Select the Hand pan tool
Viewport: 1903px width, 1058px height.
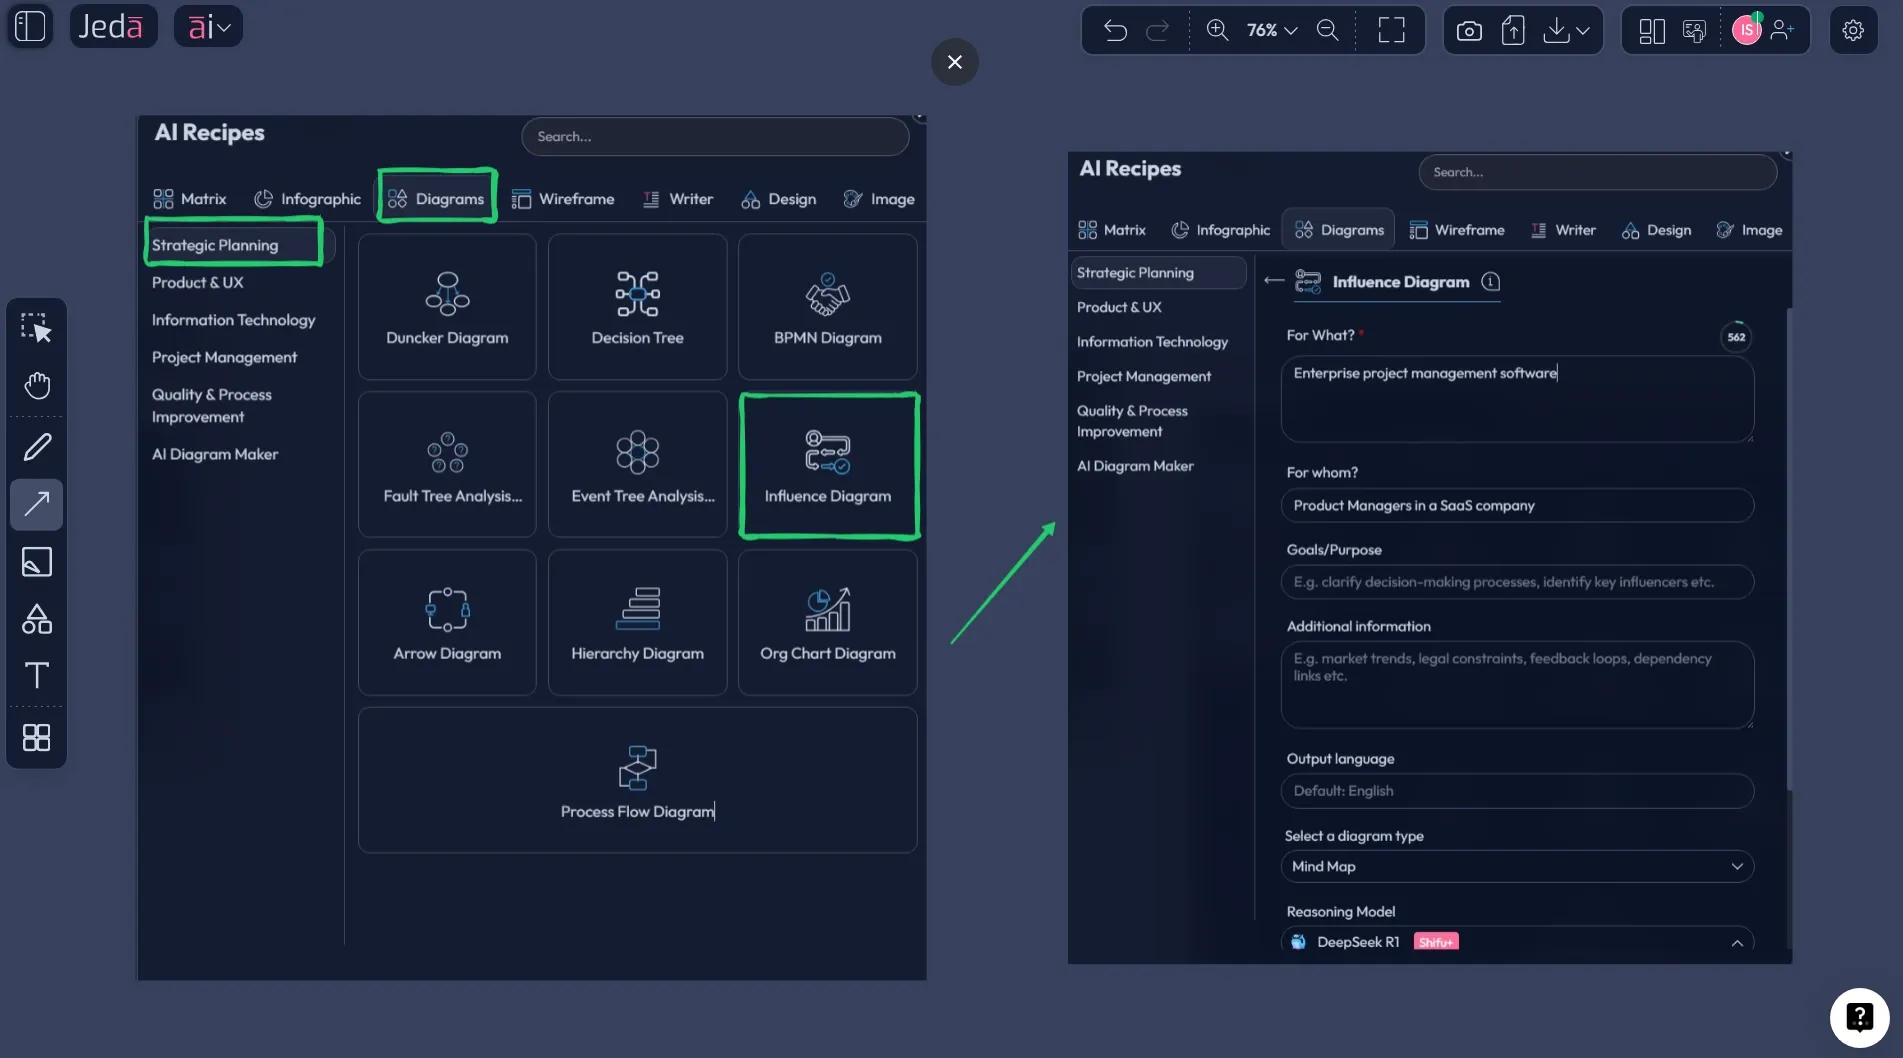click(37, 385)
